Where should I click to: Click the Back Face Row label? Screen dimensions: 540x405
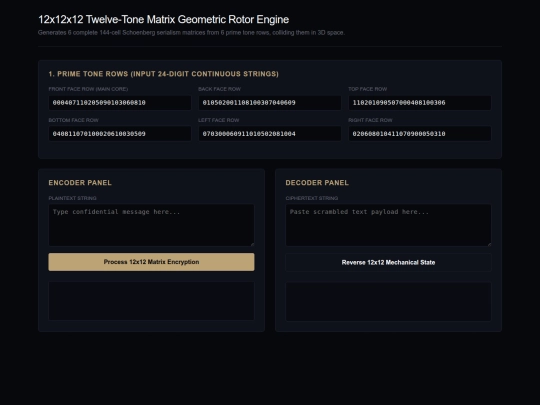(219, 89)
